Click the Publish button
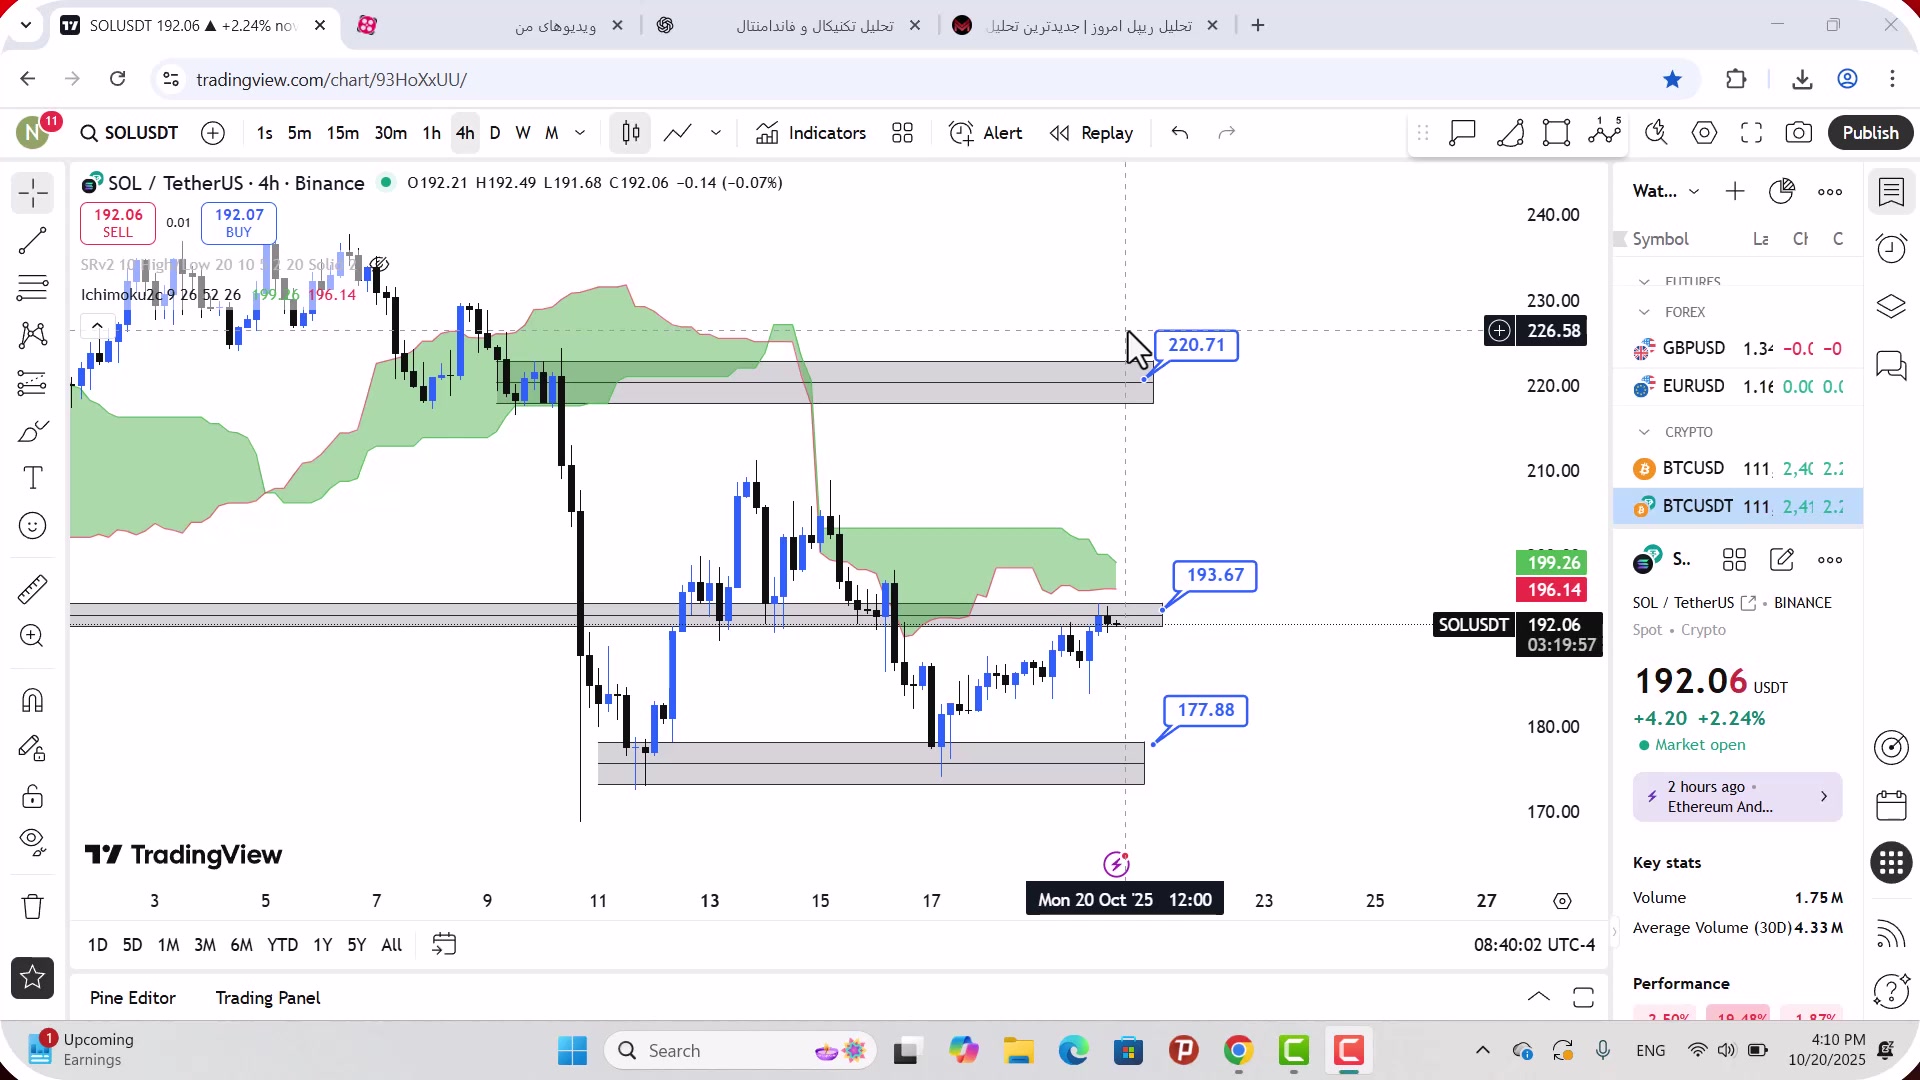 tap(1870, 133)
